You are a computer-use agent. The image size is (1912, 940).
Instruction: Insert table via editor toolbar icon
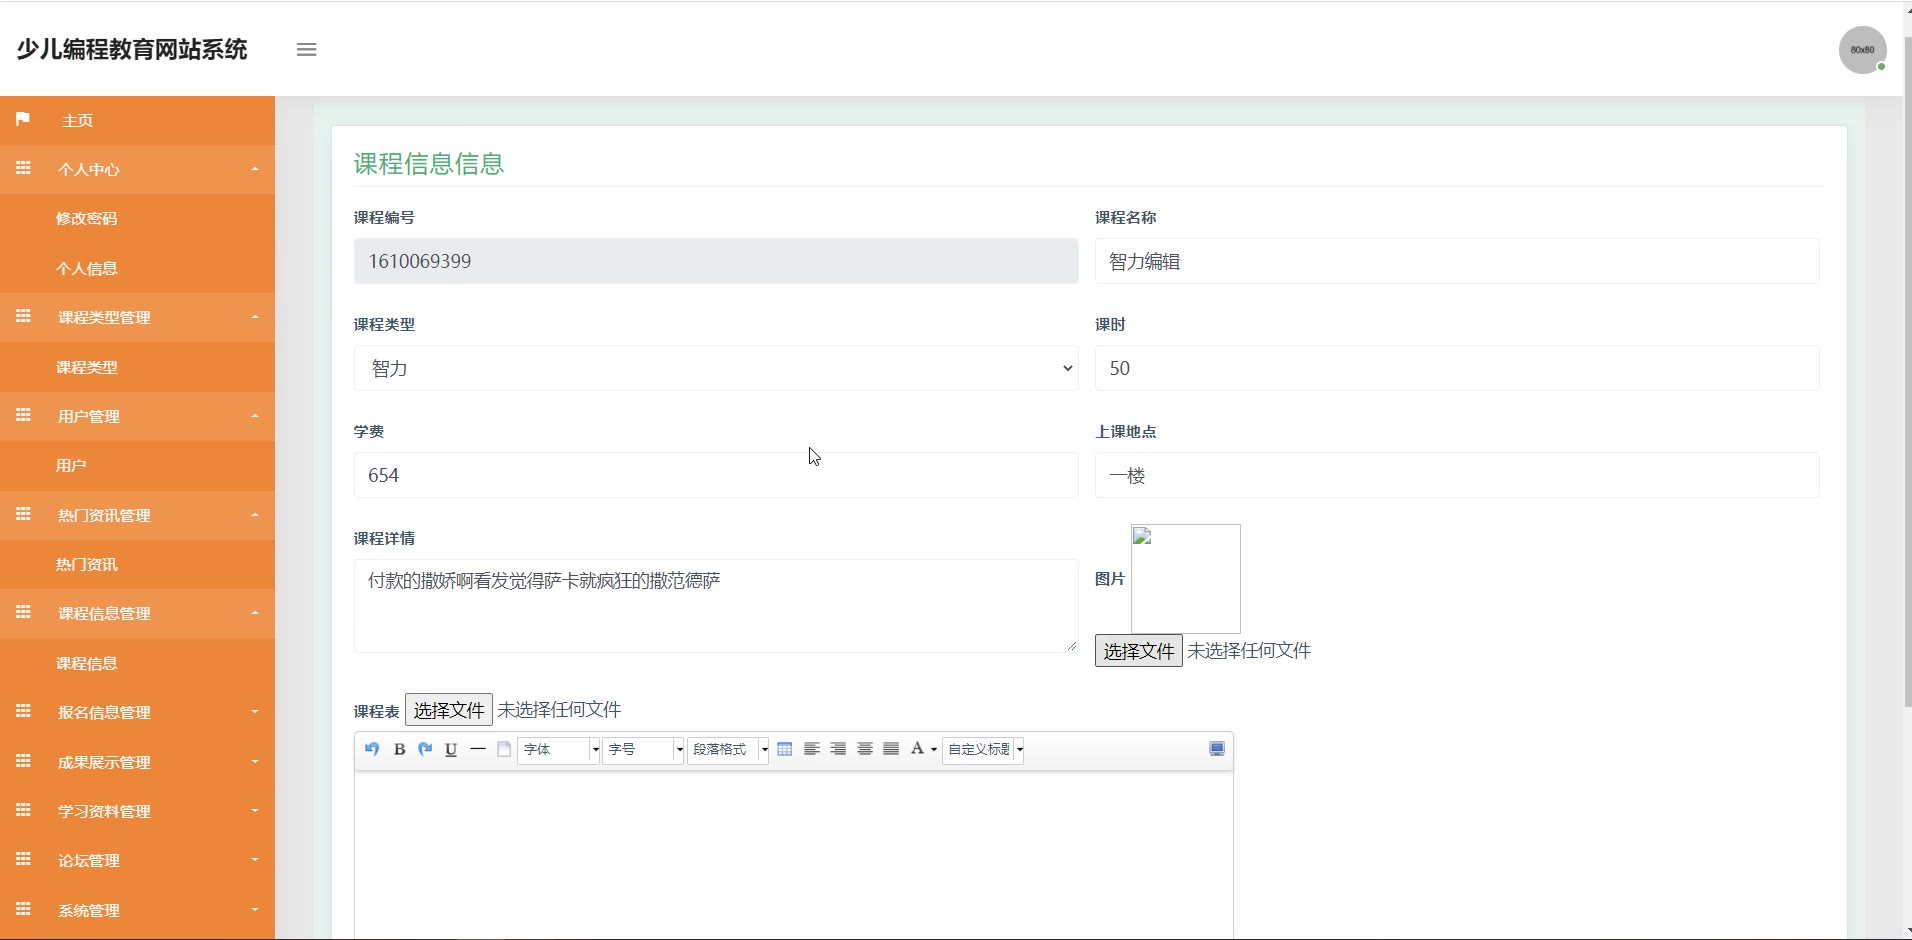coord(785,749)
